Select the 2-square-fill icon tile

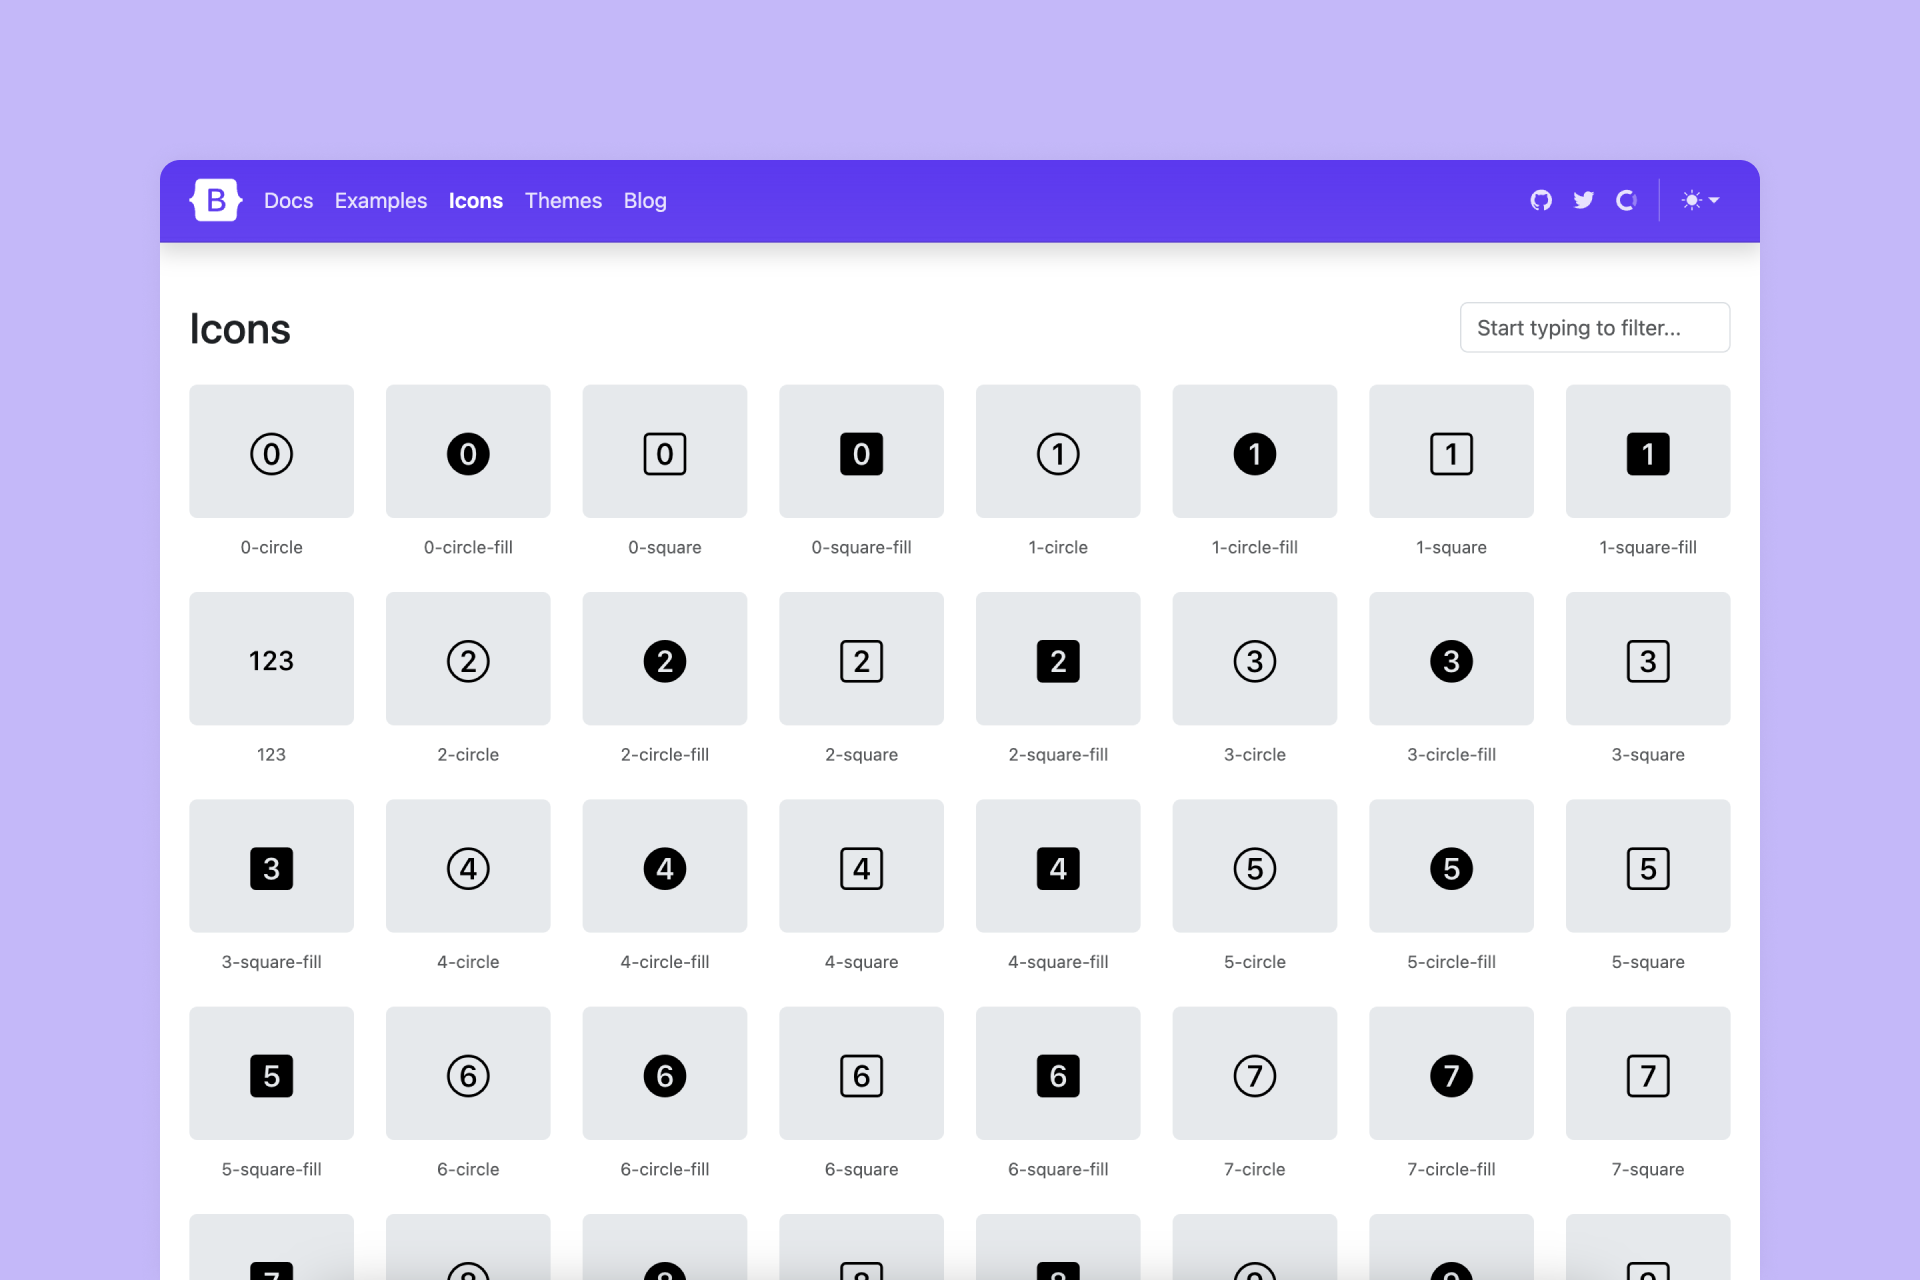tap(1057, 659)
